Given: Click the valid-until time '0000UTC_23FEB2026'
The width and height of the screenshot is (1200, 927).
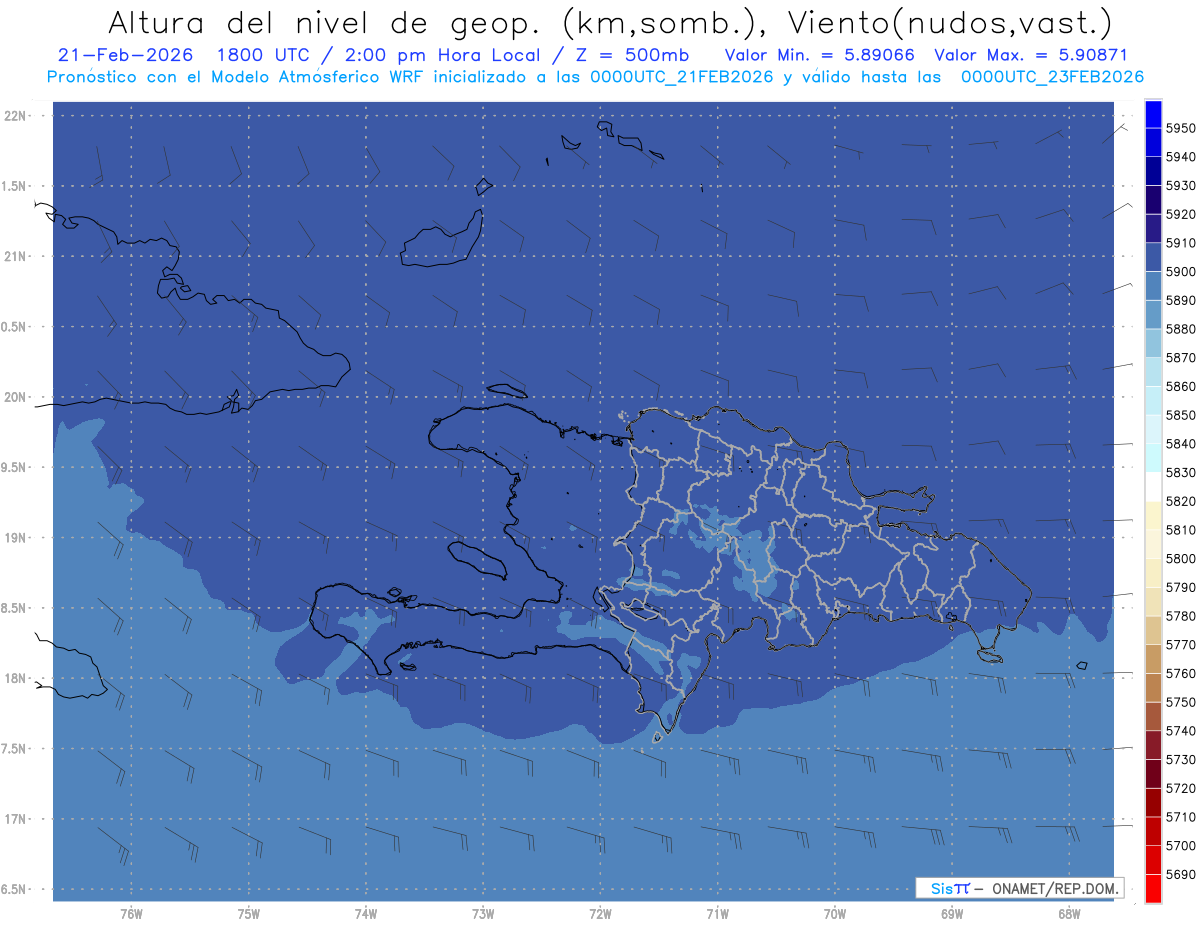Looking at the screenshot, I should tap(1052, 77).
